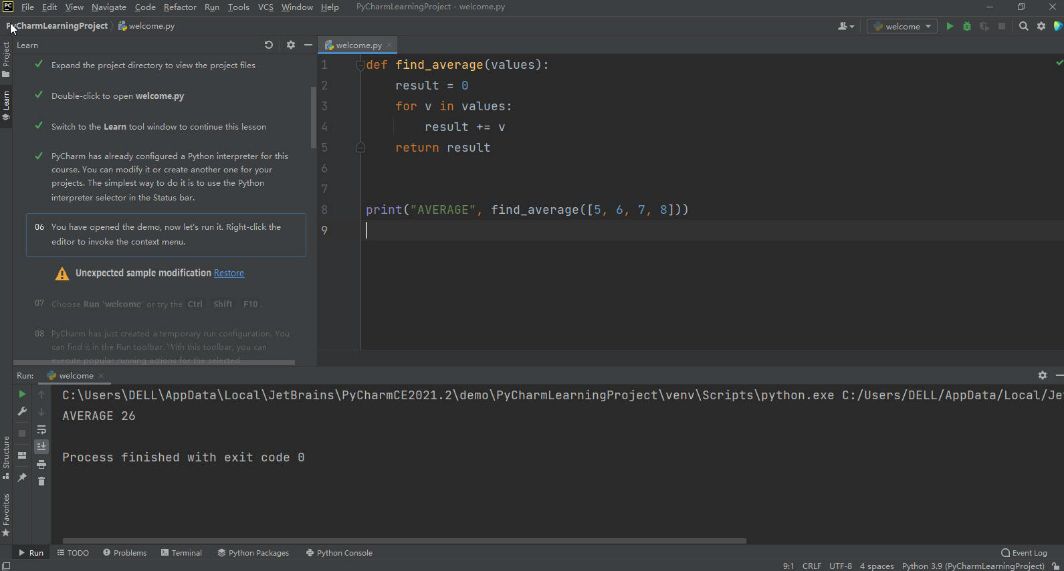The height and width of the screenshot is (571, 1064).
Task: Open Python 3.9 interpreter selector
Action: coord(973,566)
